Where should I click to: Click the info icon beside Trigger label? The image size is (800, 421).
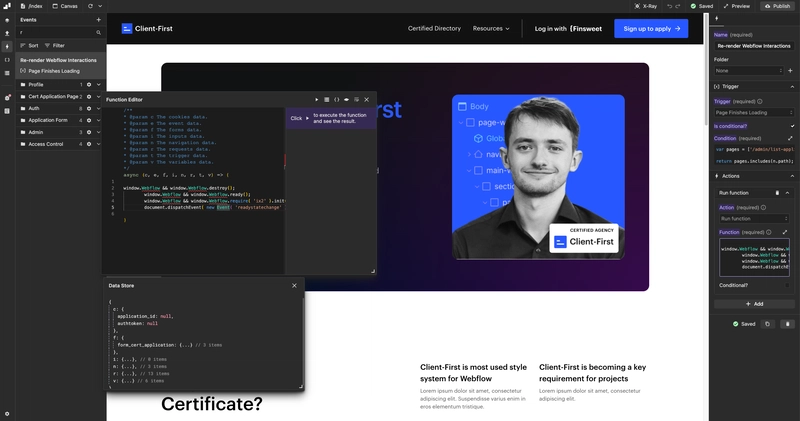[760, 102]
